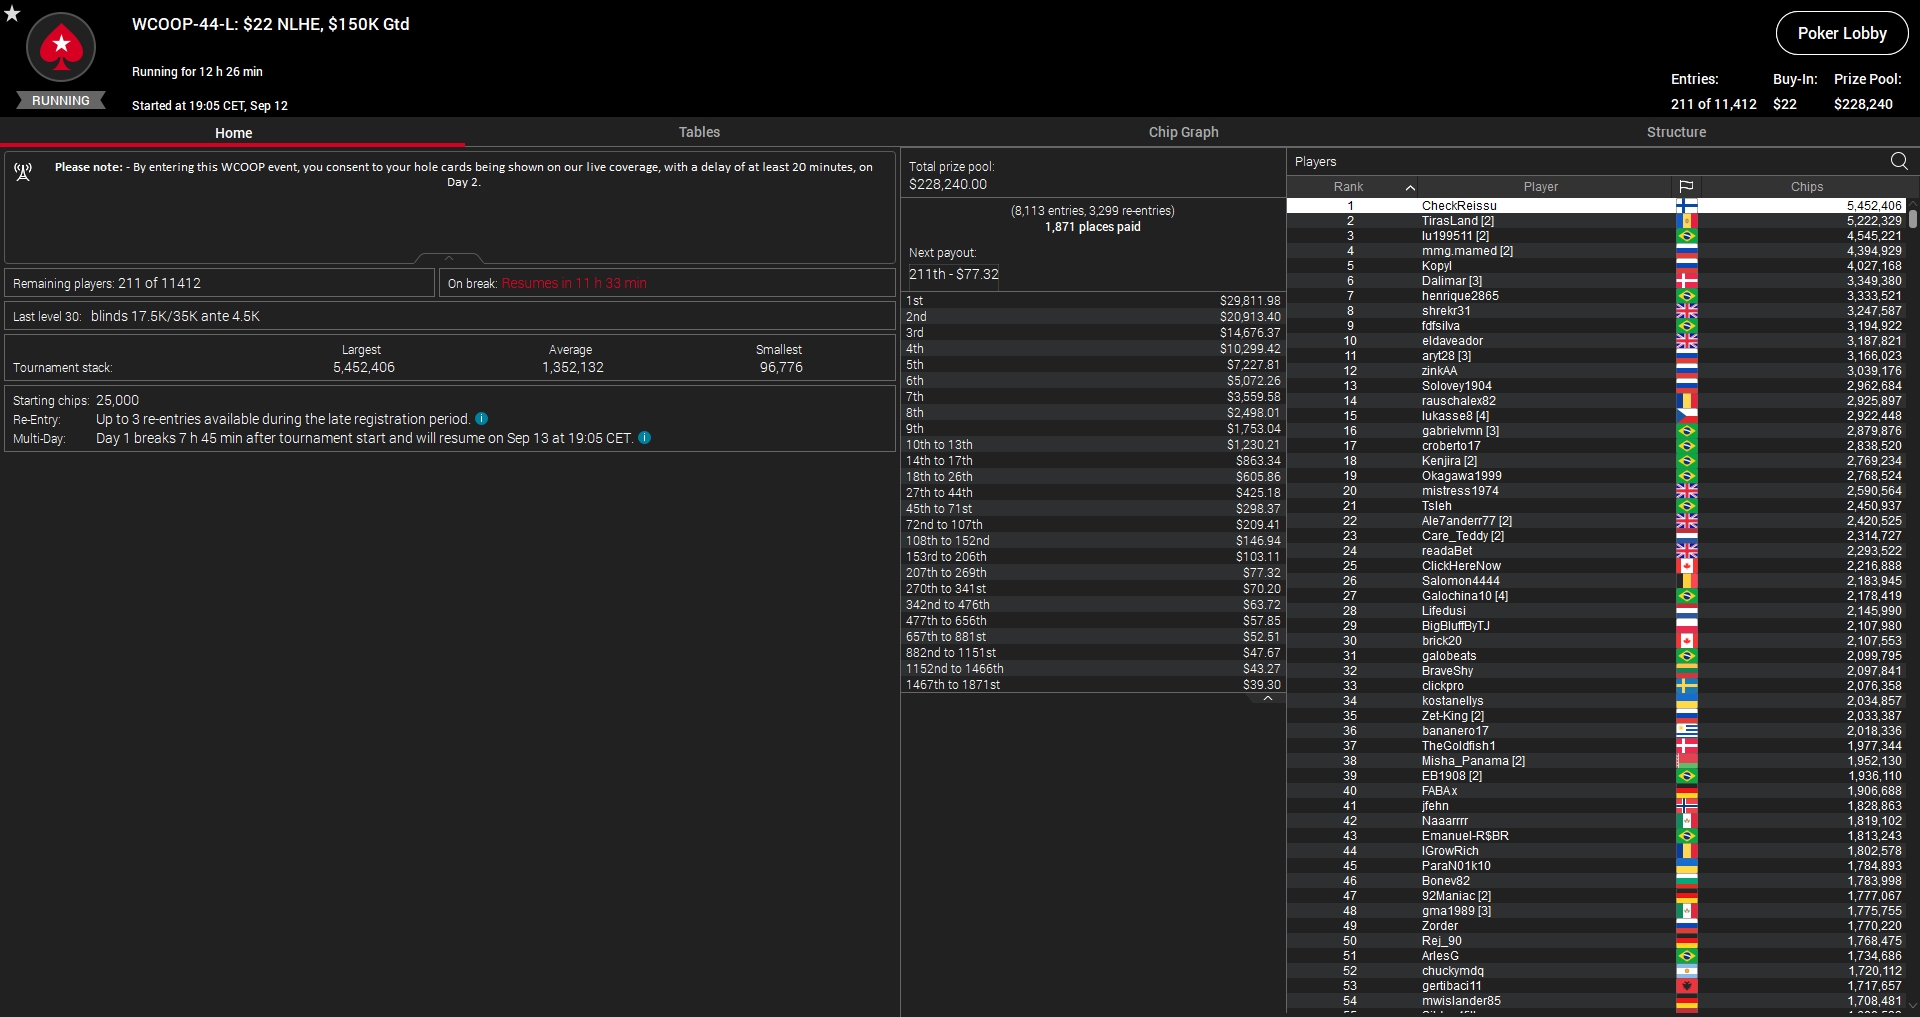This screenshot has width=1920, height=1017.
Task: Click the scroll-up arrow of players list
Action: (x=1913, y=203)
